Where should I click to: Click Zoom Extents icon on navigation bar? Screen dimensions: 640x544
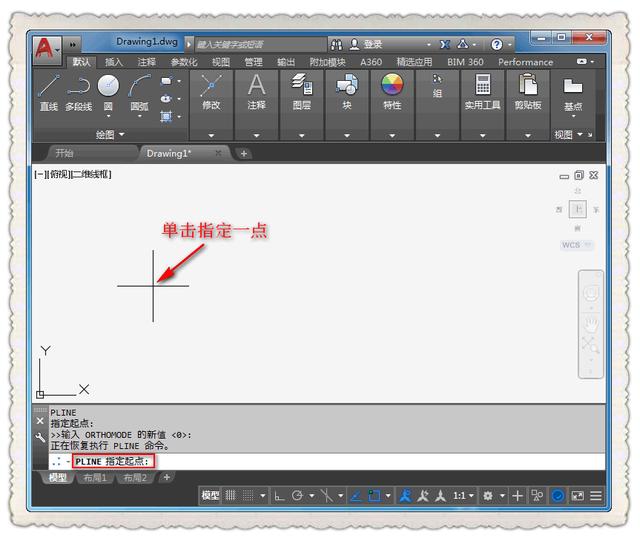(x=591, y=345)
